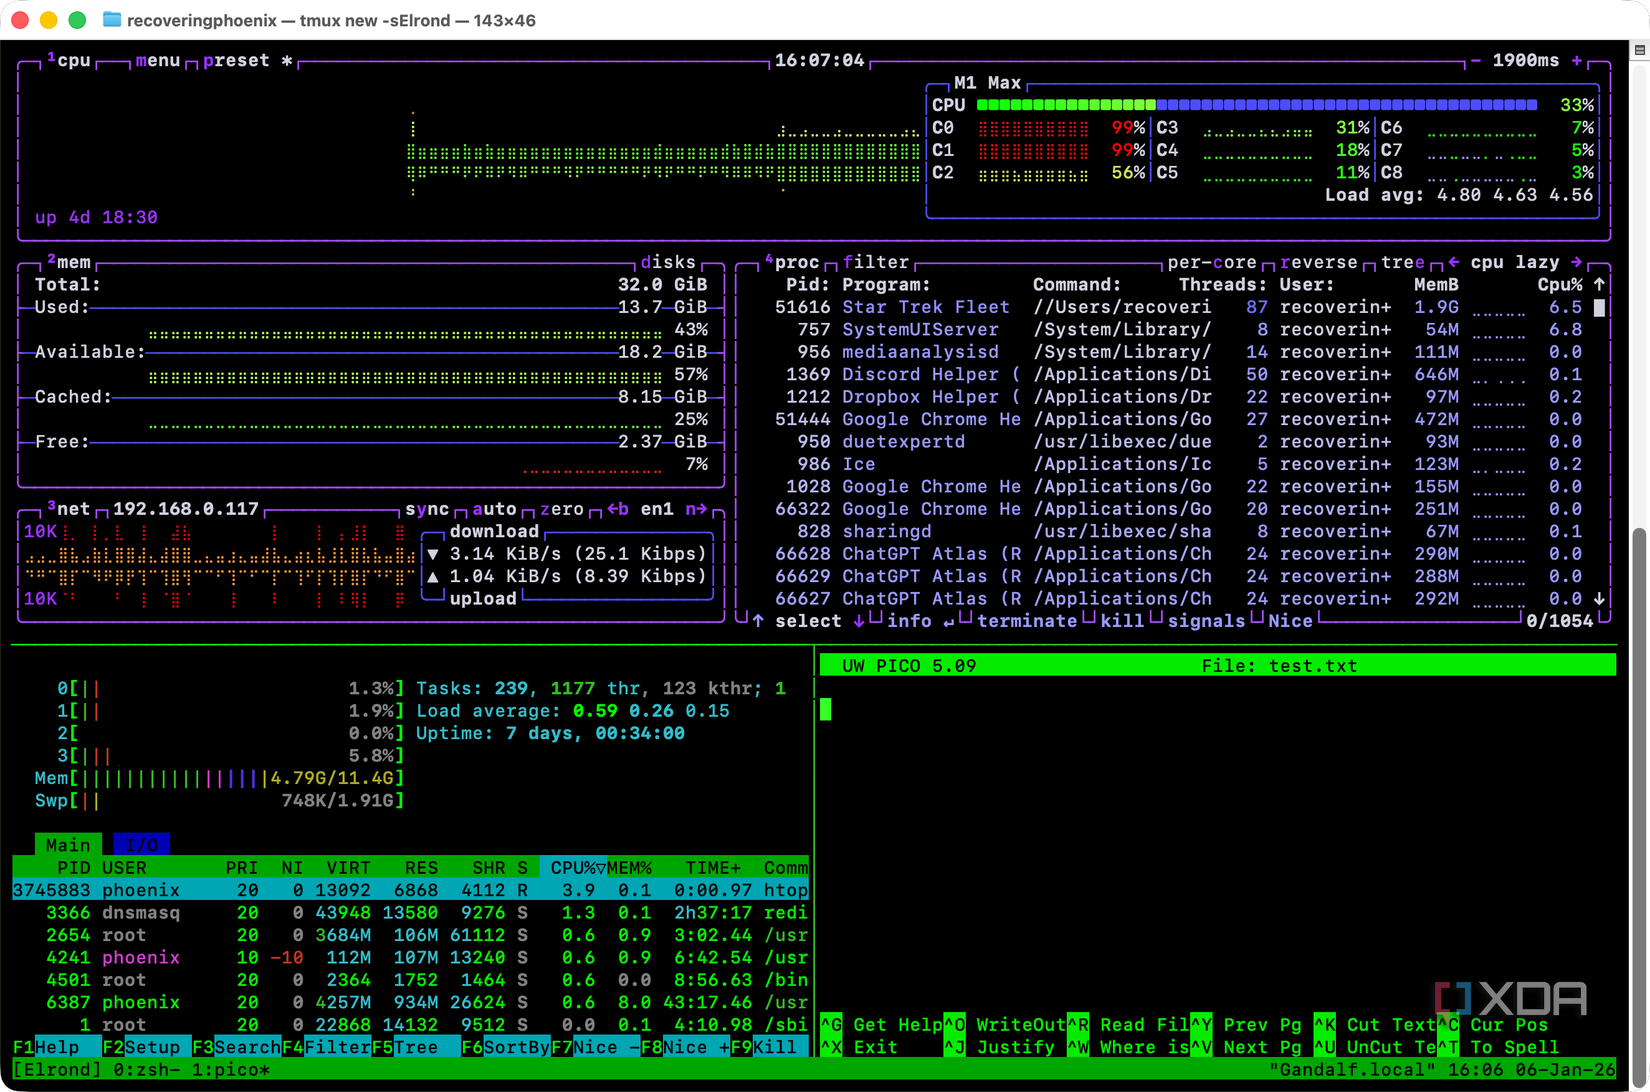Image resolution: width=1650 pixels, height=1092 pixels.
Task: Click the terminal window's vertical scrollbar
Action: [1639, 800]
